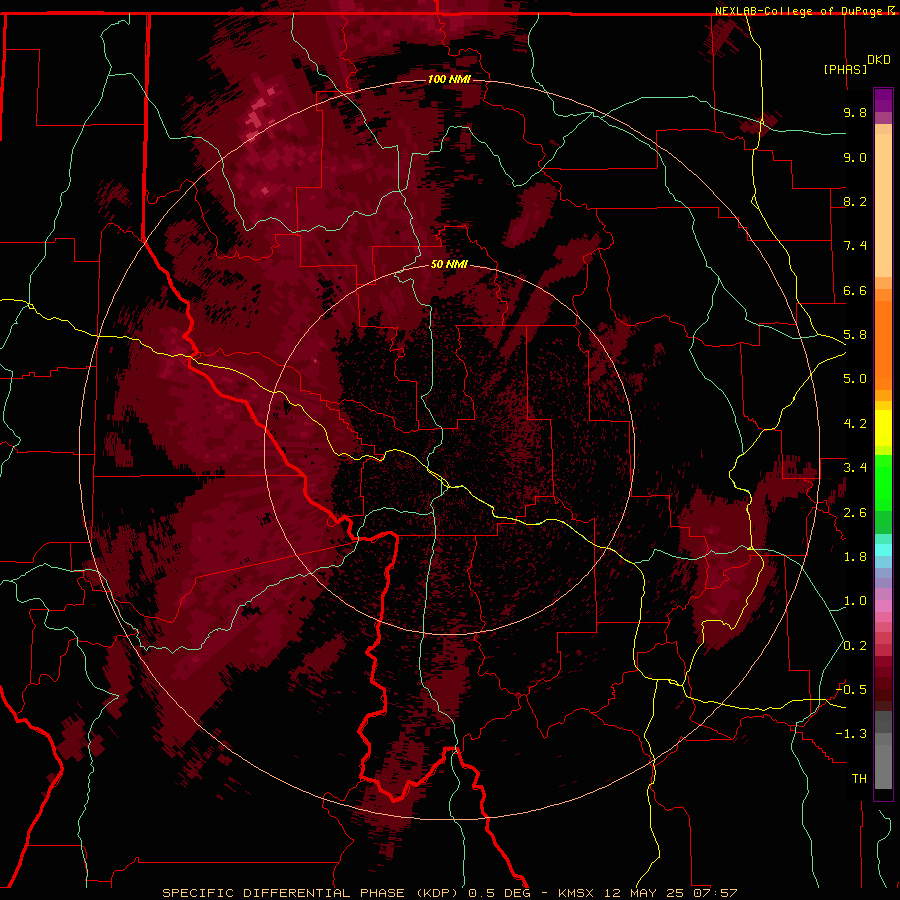Screen dimensions: 900x900
Task: Click the 9.0 scale value
Action: point(855,157)
